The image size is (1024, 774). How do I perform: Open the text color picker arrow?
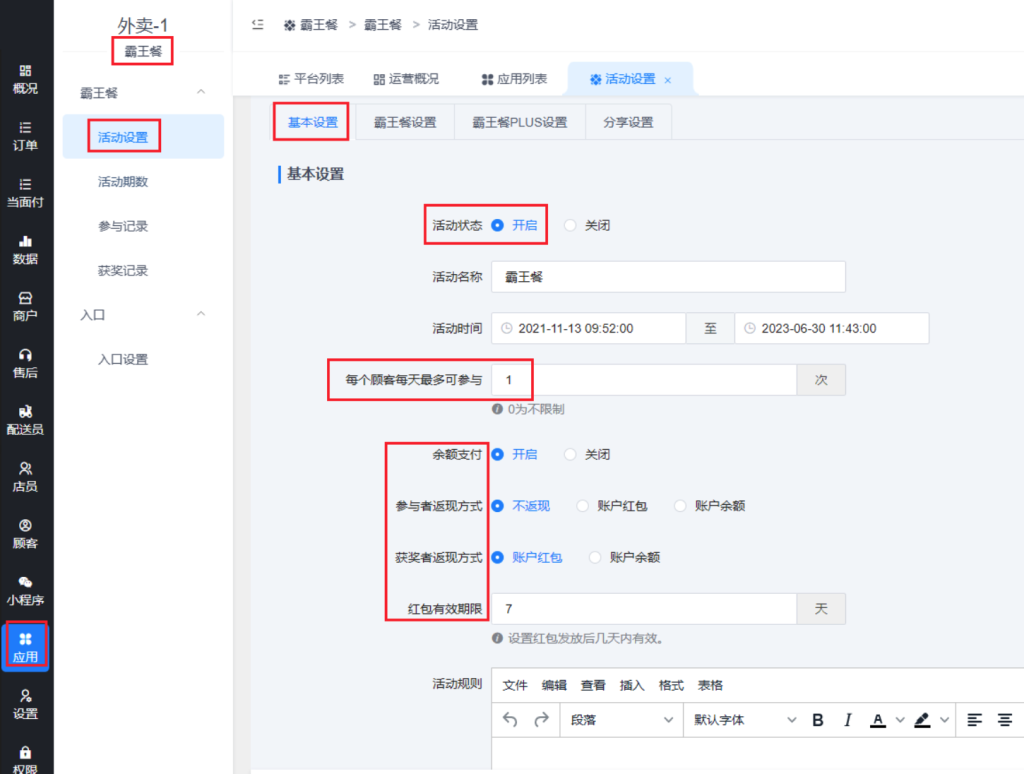[x=899, y=720]
